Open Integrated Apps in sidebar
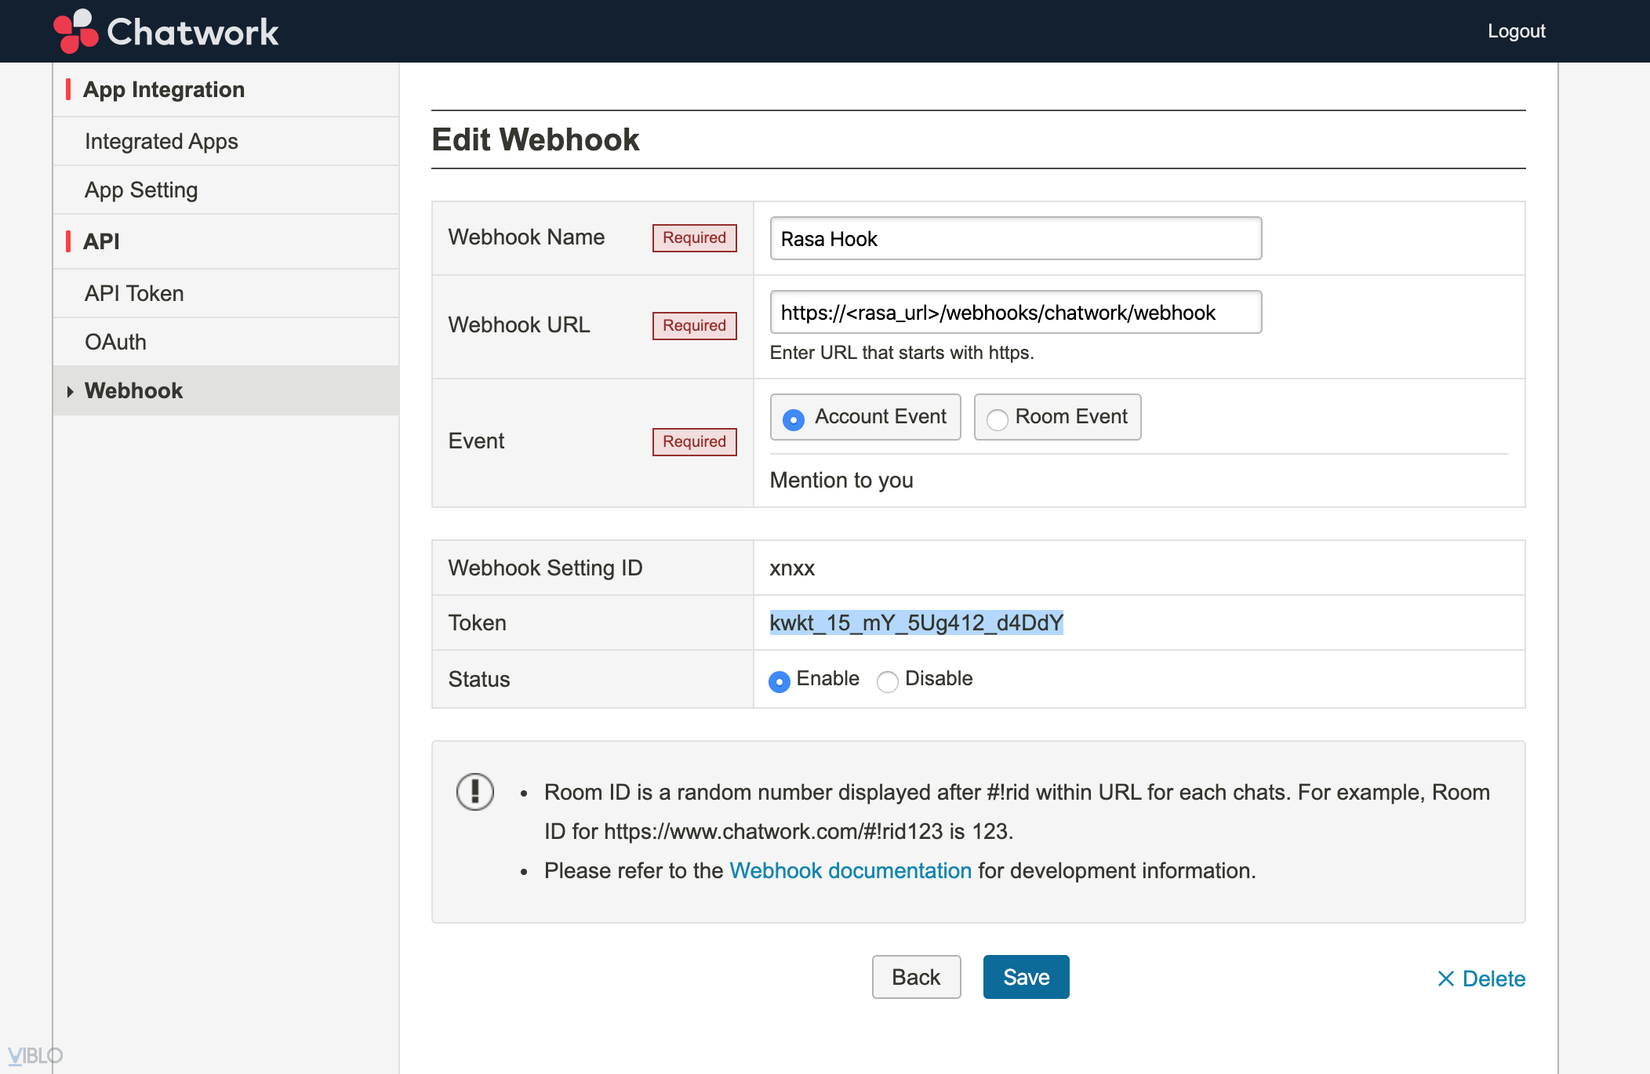Image resolution: width=1650 pixels, height=1074 pixels. tap(161, 142)
